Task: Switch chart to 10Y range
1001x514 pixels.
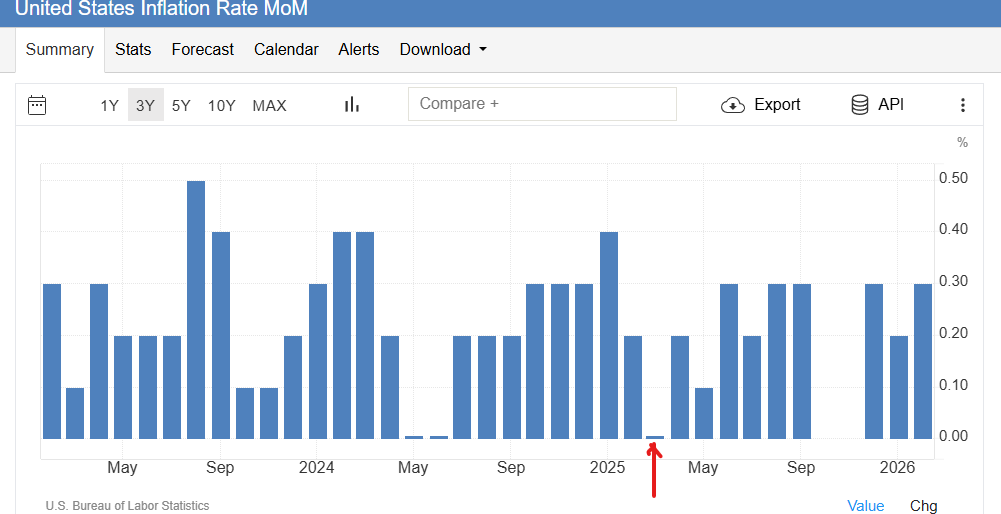Action: point(221,105)
